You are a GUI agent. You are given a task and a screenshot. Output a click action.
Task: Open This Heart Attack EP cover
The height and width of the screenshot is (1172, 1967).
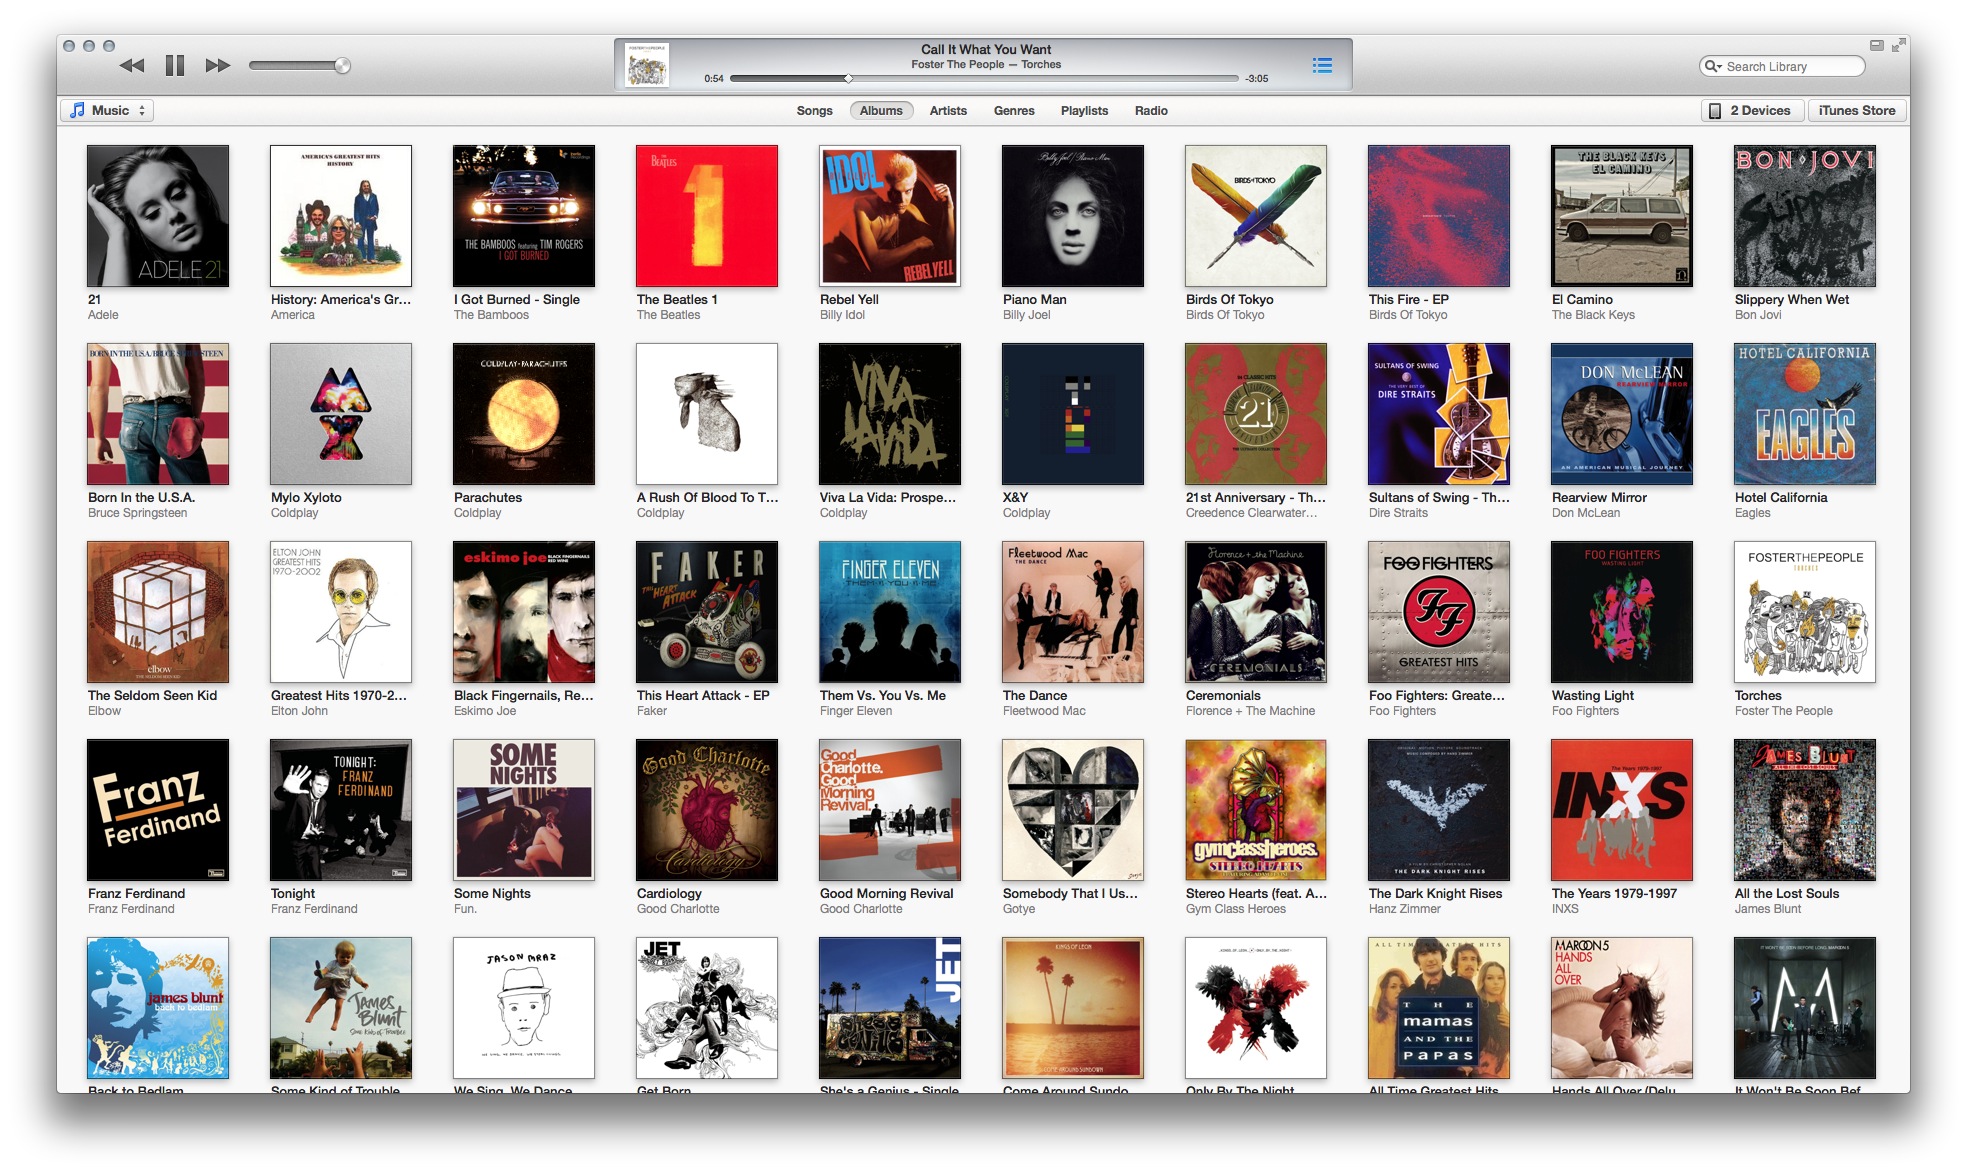click(x=707, y=612)
